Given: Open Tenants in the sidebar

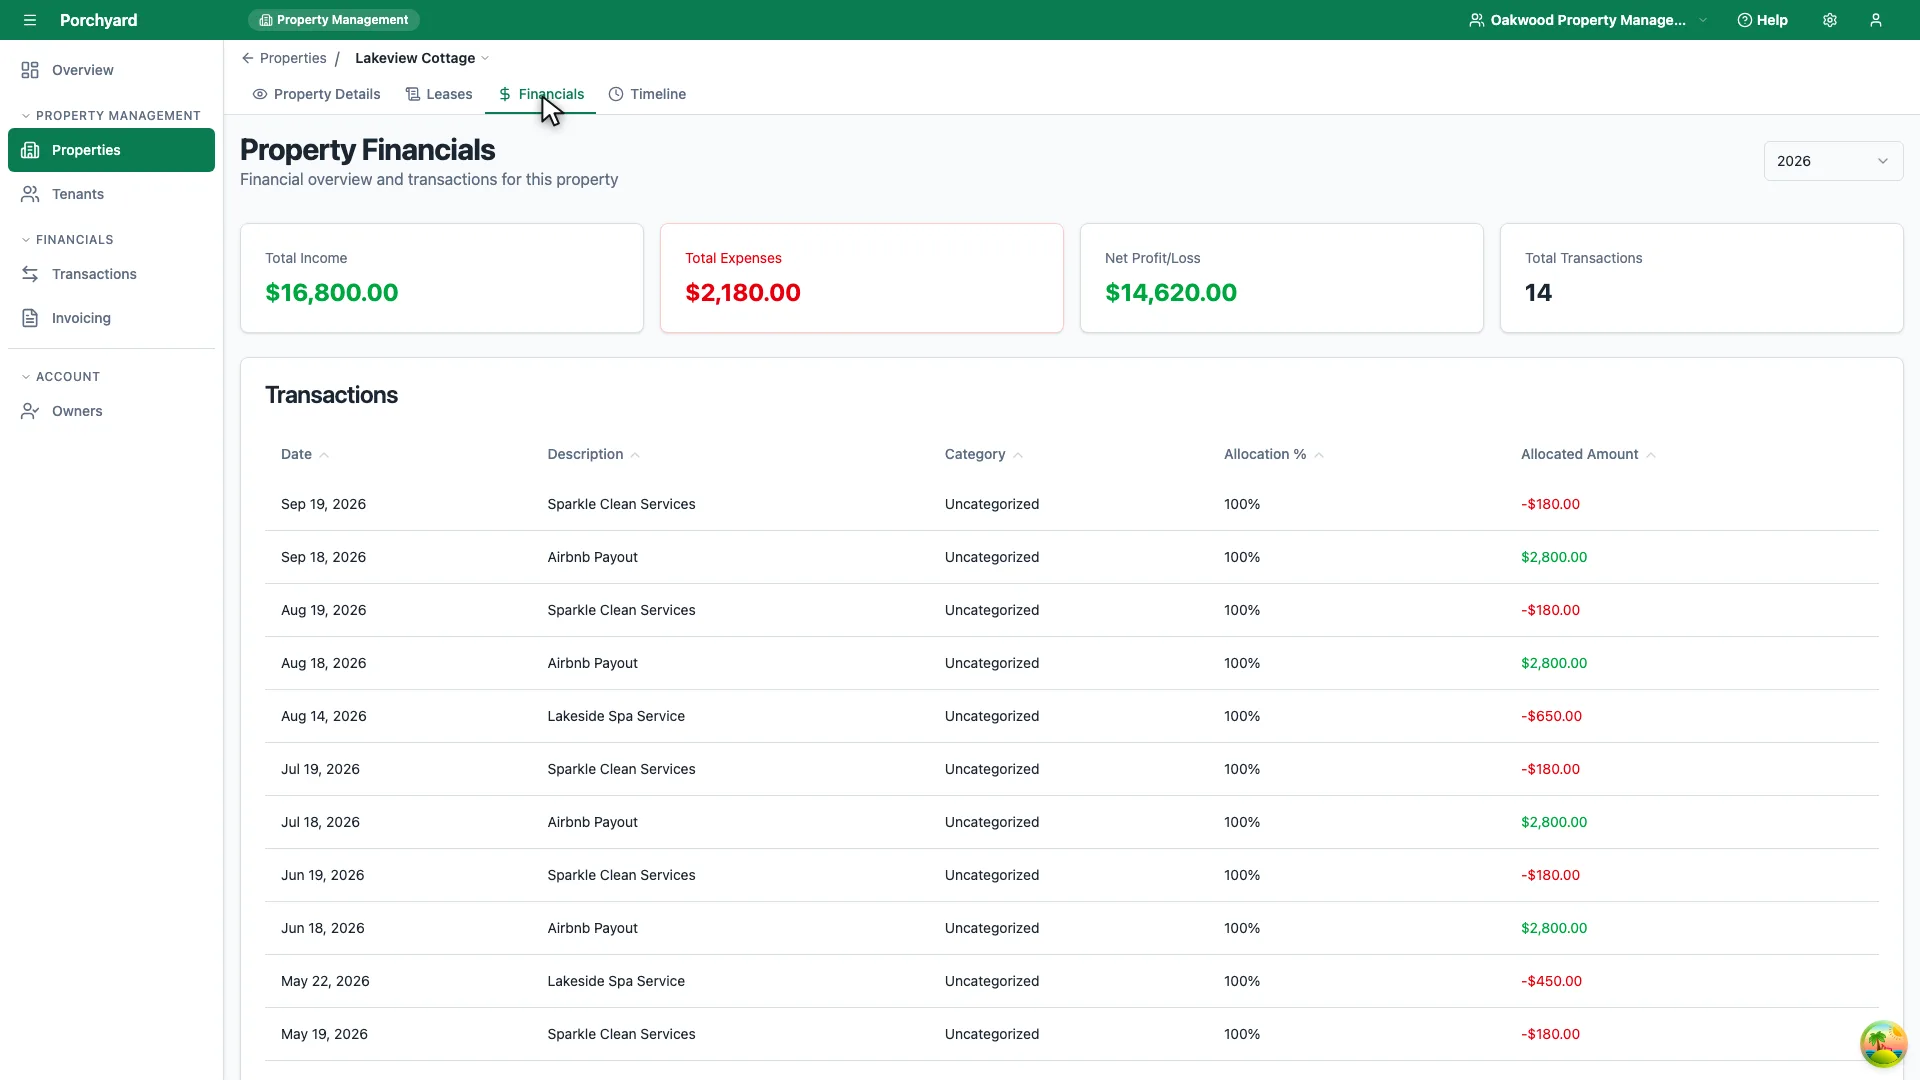Looking at the screenshot, I should [x=111, y=194].
